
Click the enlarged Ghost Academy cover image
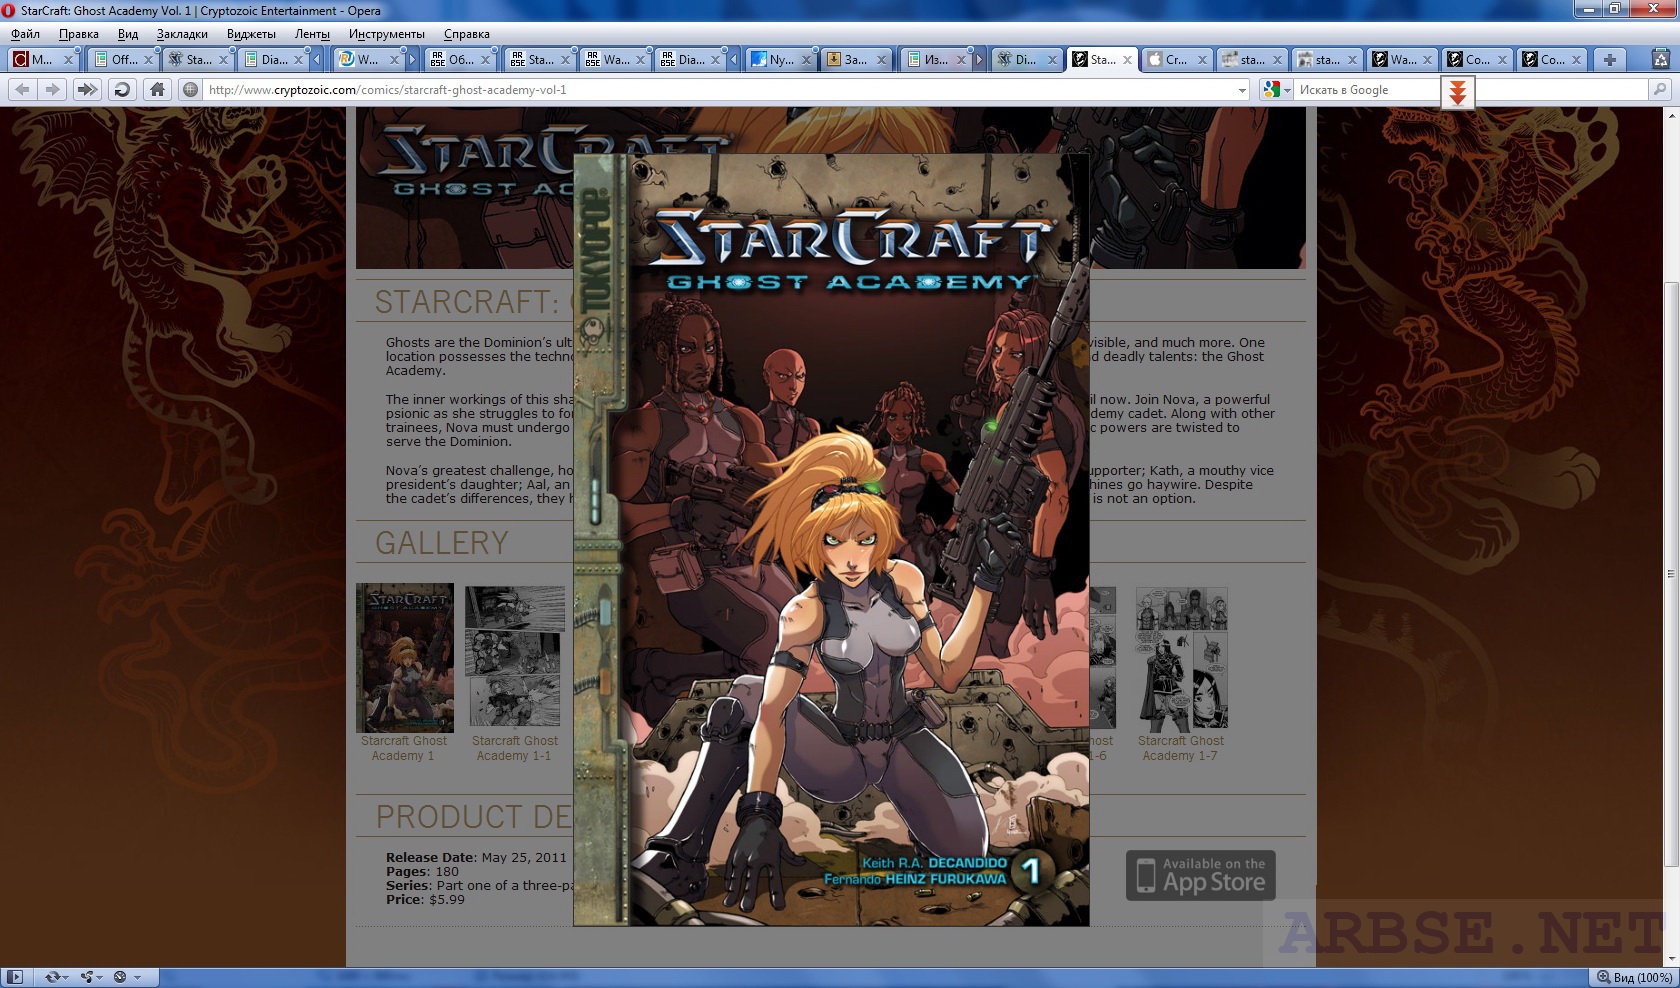coord(831,540)
